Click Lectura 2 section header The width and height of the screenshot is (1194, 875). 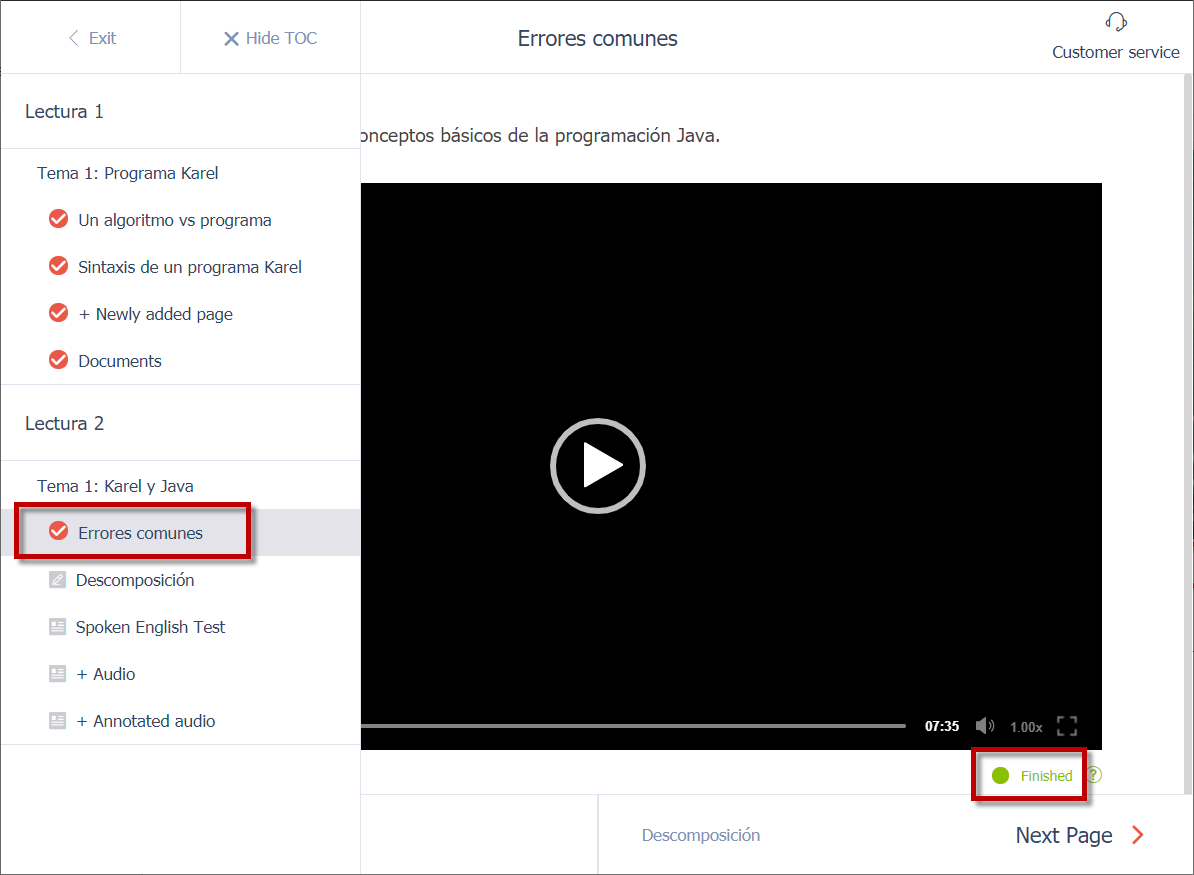point(64,423)
